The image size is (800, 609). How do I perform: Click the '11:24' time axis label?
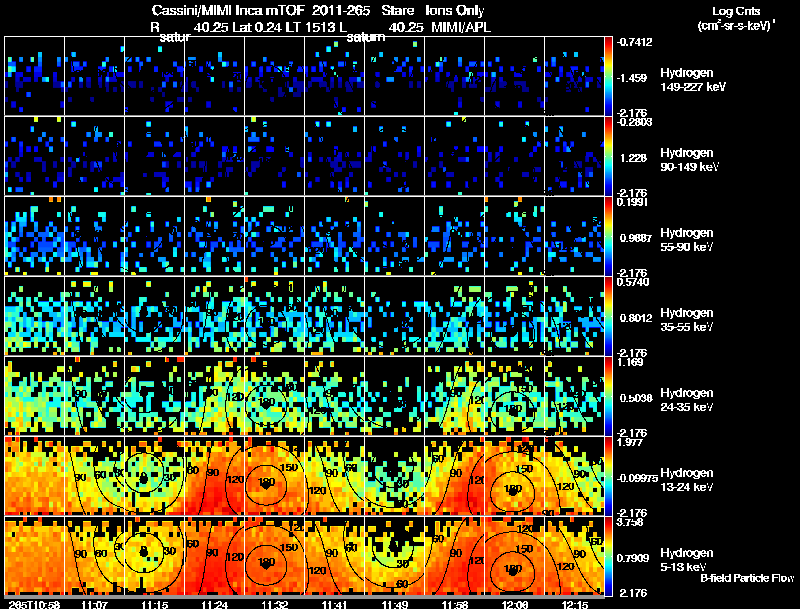click(x=214, y=604)
